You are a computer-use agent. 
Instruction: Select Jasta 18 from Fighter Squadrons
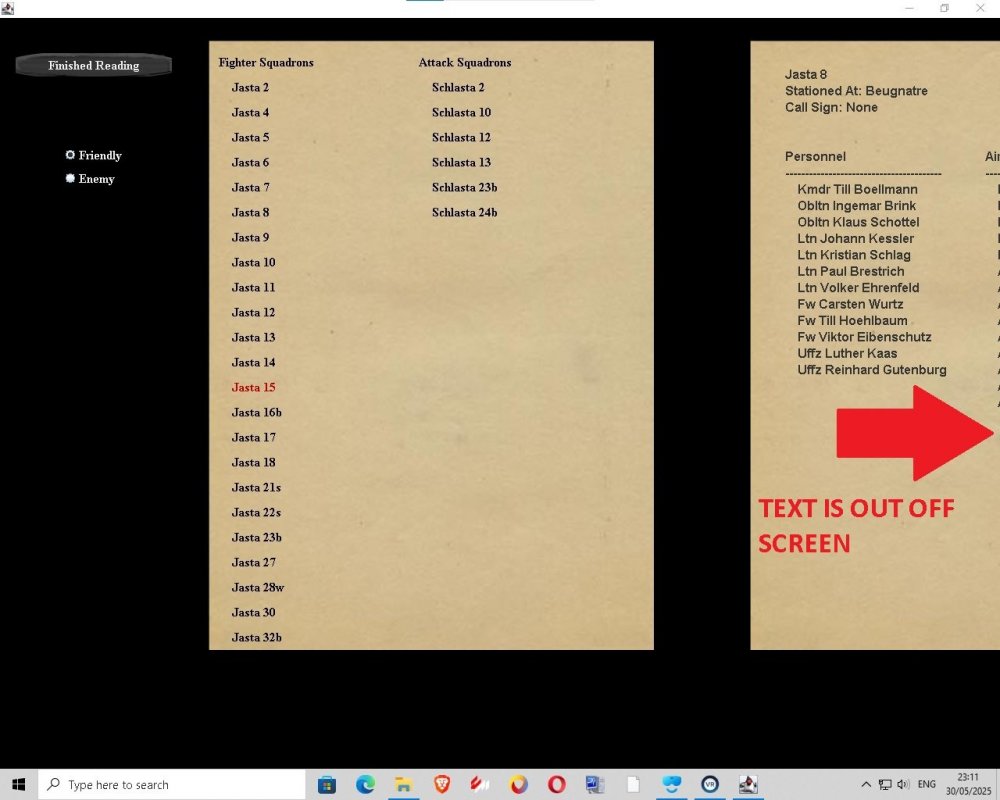253,463
